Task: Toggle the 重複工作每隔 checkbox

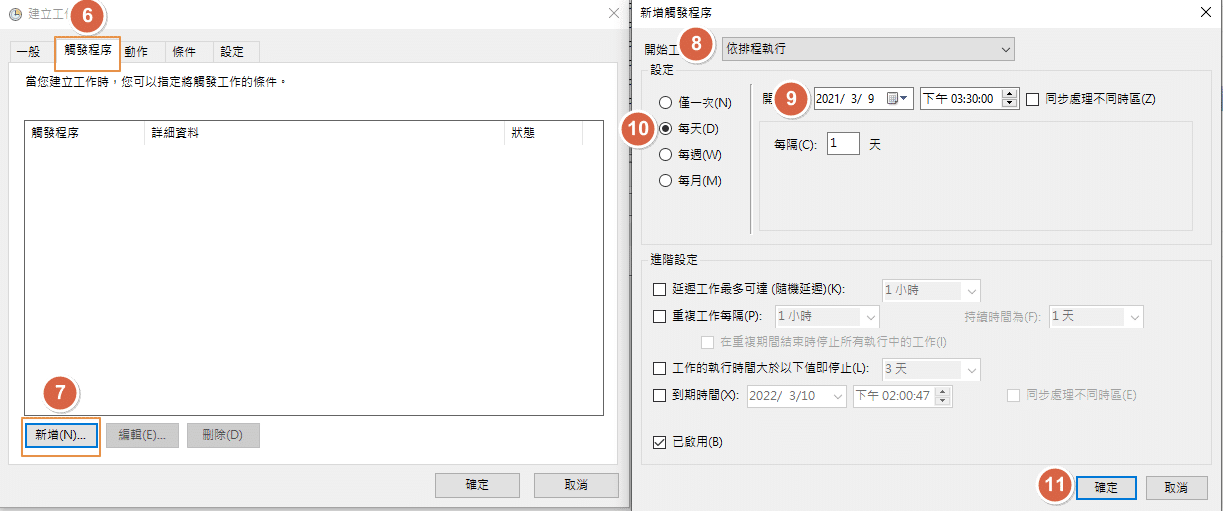Action: coord(659,316)
